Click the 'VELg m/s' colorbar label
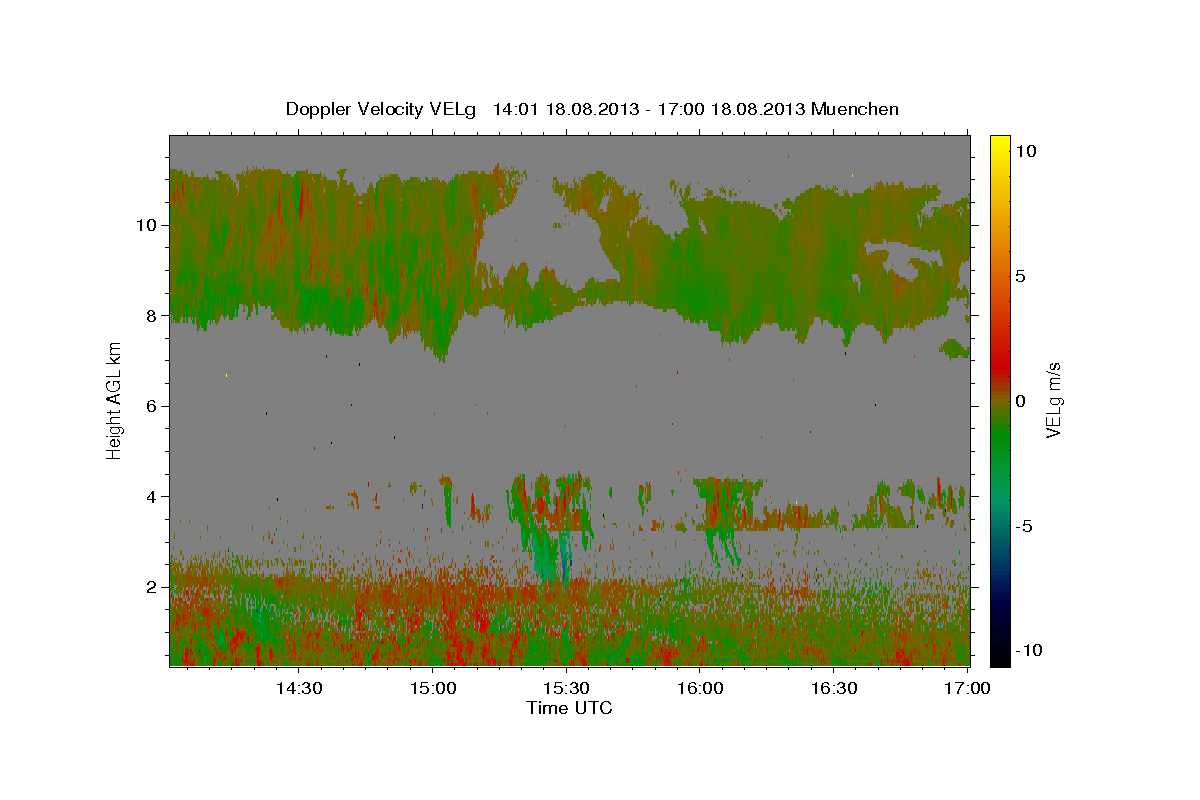Viewport: 1200px width, 800px height. tap(1052, 399)
